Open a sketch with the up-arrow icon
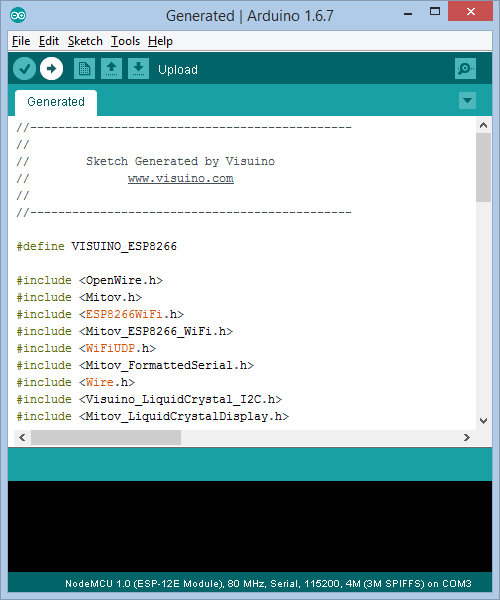 [111, 69]
